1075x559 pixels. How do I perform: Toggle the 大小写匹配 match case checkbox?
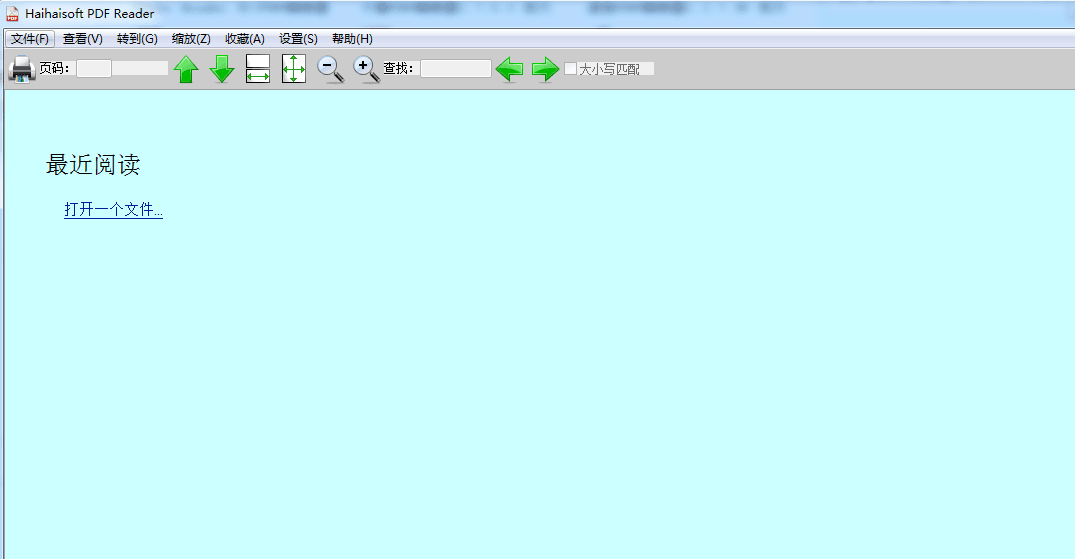[x=571, y=69]
